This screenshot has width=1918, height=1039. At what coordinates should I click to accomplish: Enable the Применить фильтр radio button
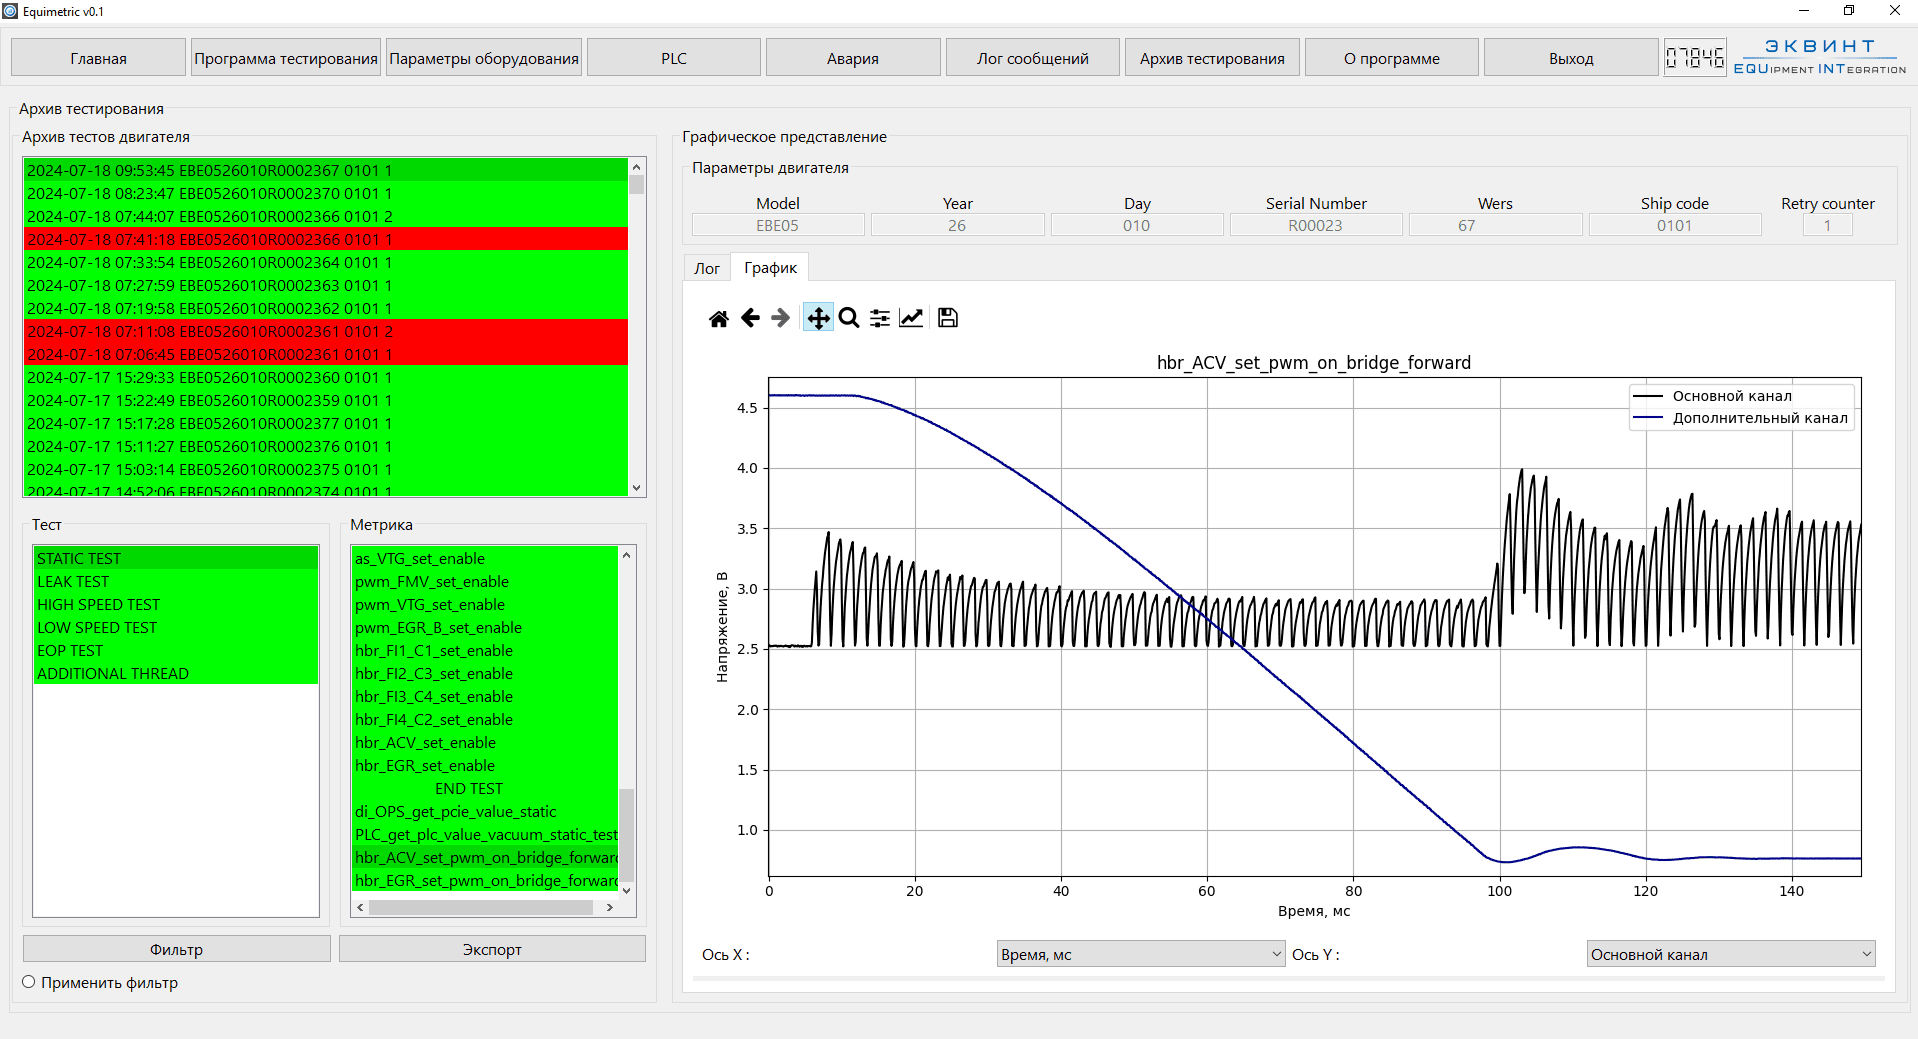click(x=29, y=982)
